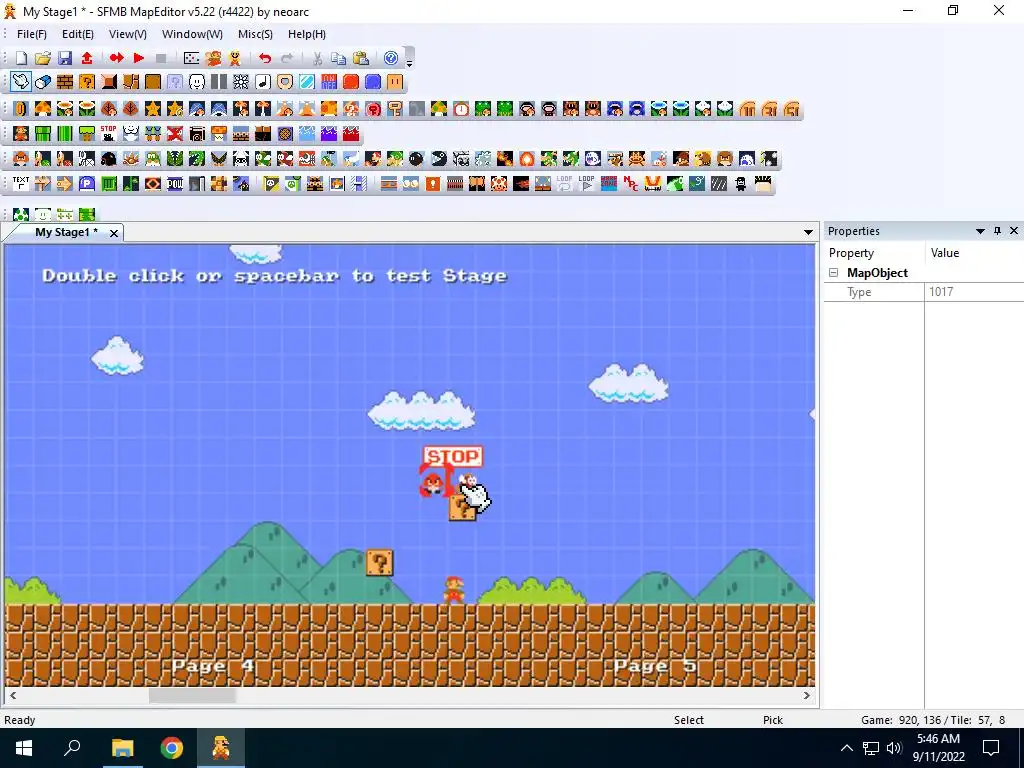Choose the music note block
This screenshot has width=1024, height=768.
click(x=263, y=82)
